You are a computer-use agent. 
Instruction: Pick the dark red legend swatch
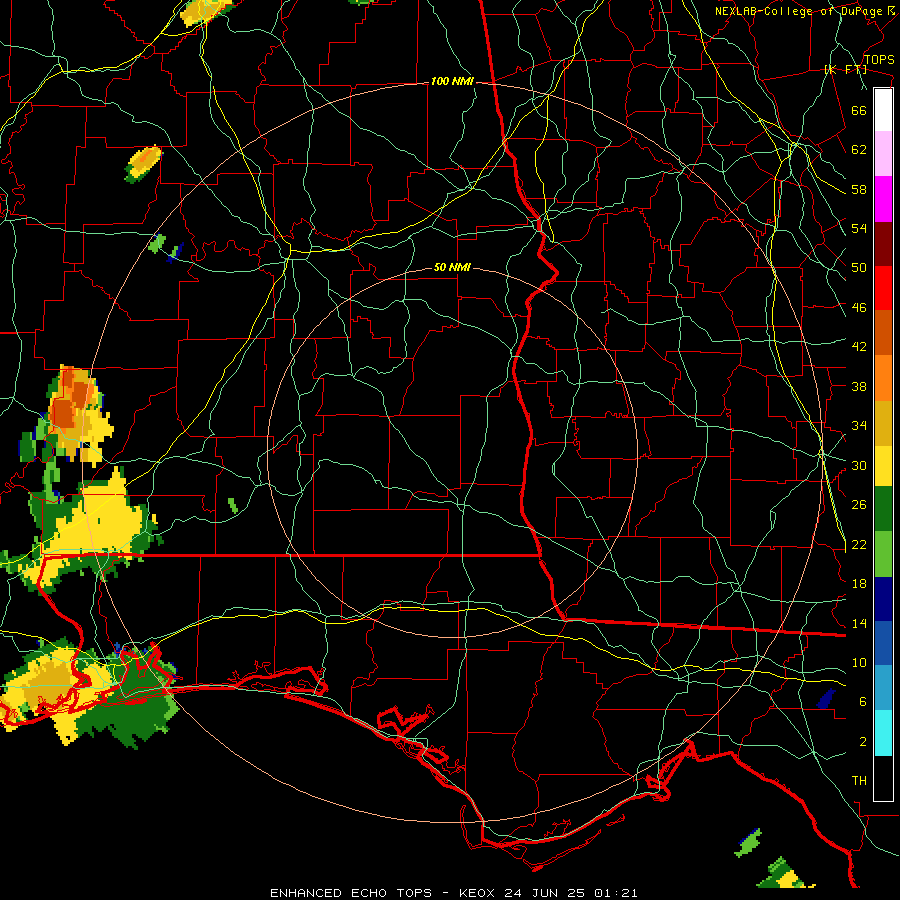click(x=883, y=244)
